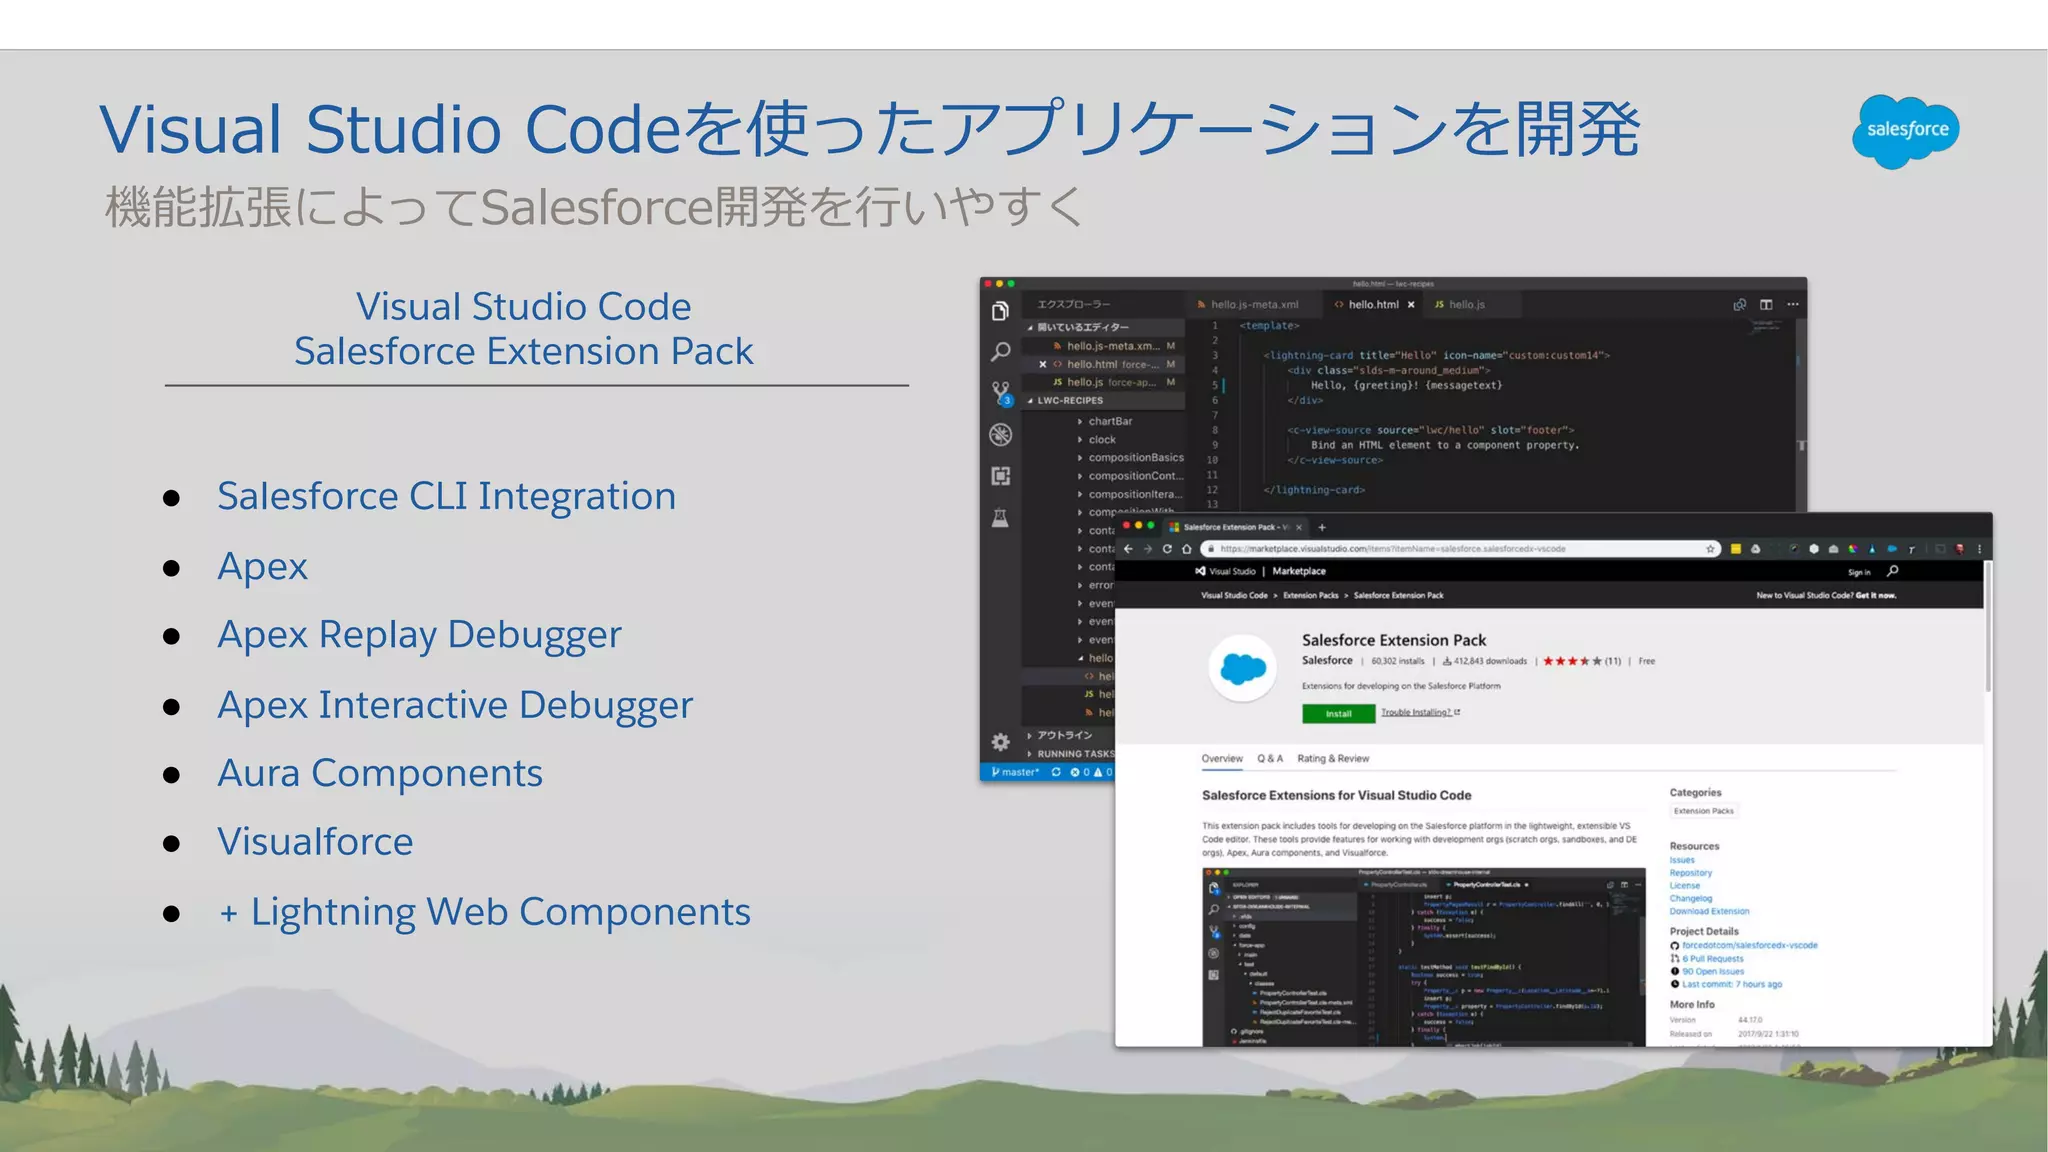Click the open changes icon in VS Code editor toolbar

coord(1740,304)
